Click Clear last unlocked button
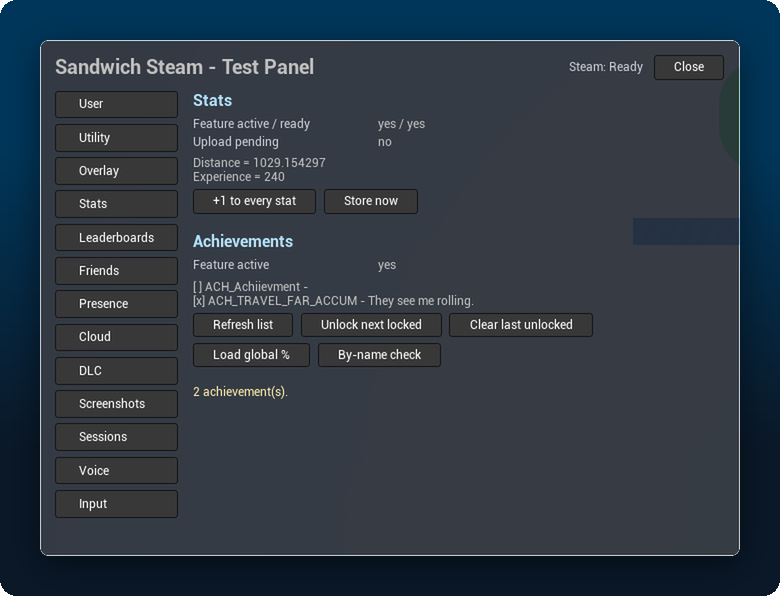This screenshot has height=596, width=780. click(x=521, y=325)
